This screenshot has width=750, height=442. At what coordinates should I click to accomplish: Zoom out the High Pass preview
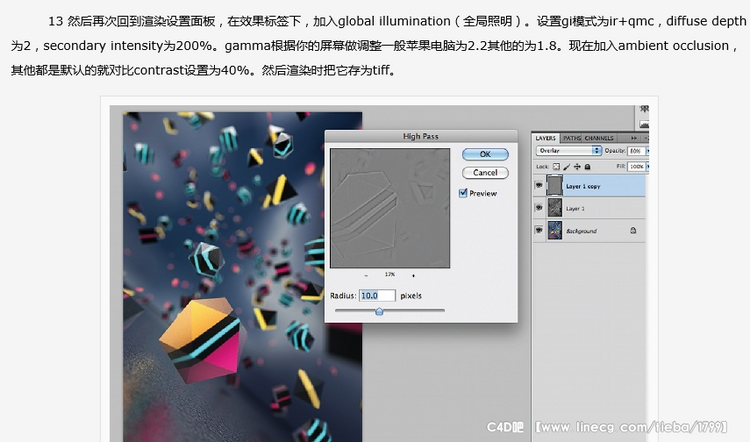pos(366,276)
